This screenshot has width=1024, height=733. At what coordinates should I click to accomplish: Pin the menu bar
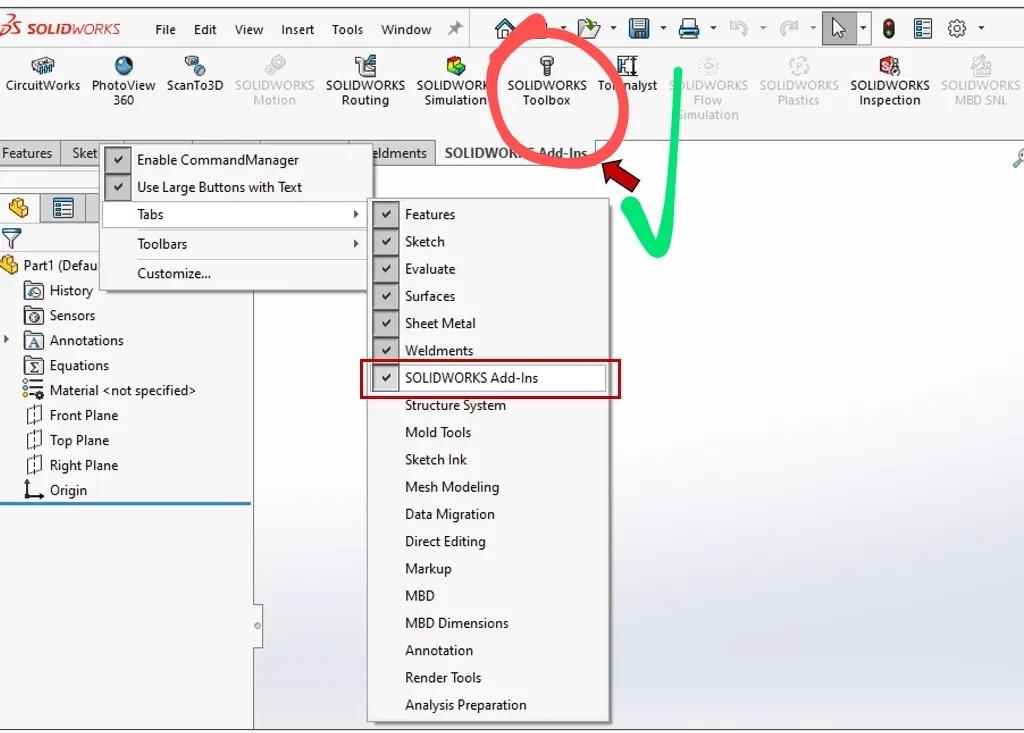click(x=455, y=28)
